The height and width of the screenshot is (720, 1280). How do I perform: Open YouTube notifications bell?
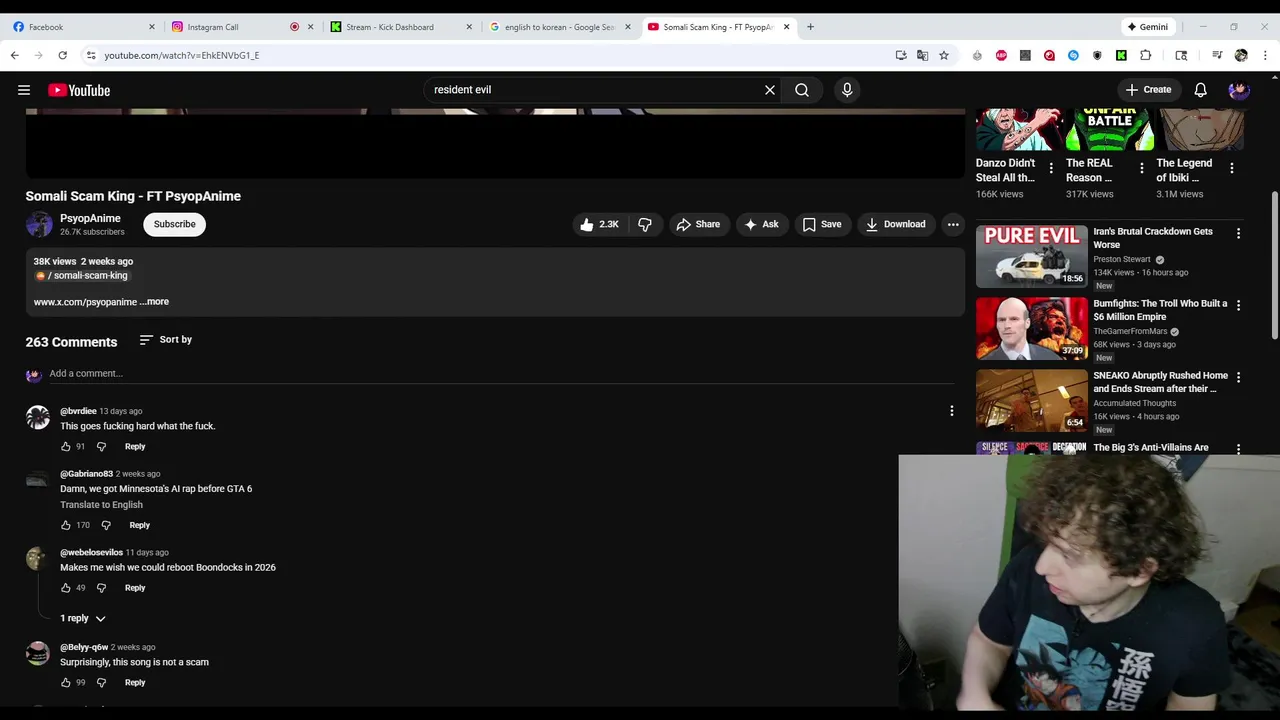[x=1200, y=90]
